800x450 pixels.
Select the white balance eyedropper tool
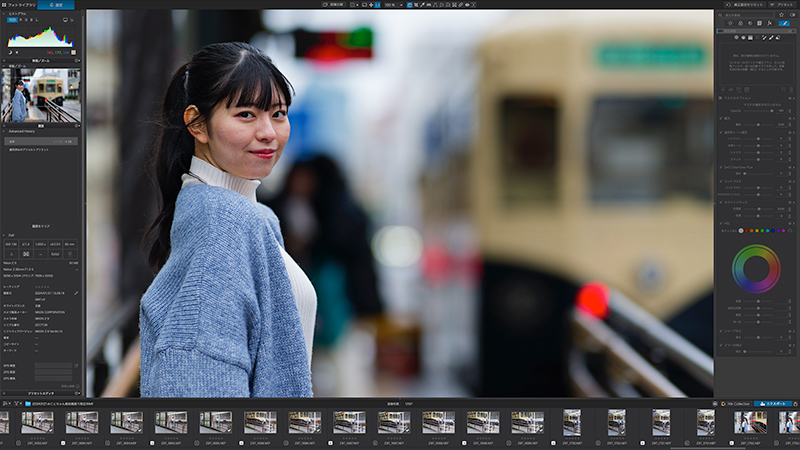click(x=422, y=5)
